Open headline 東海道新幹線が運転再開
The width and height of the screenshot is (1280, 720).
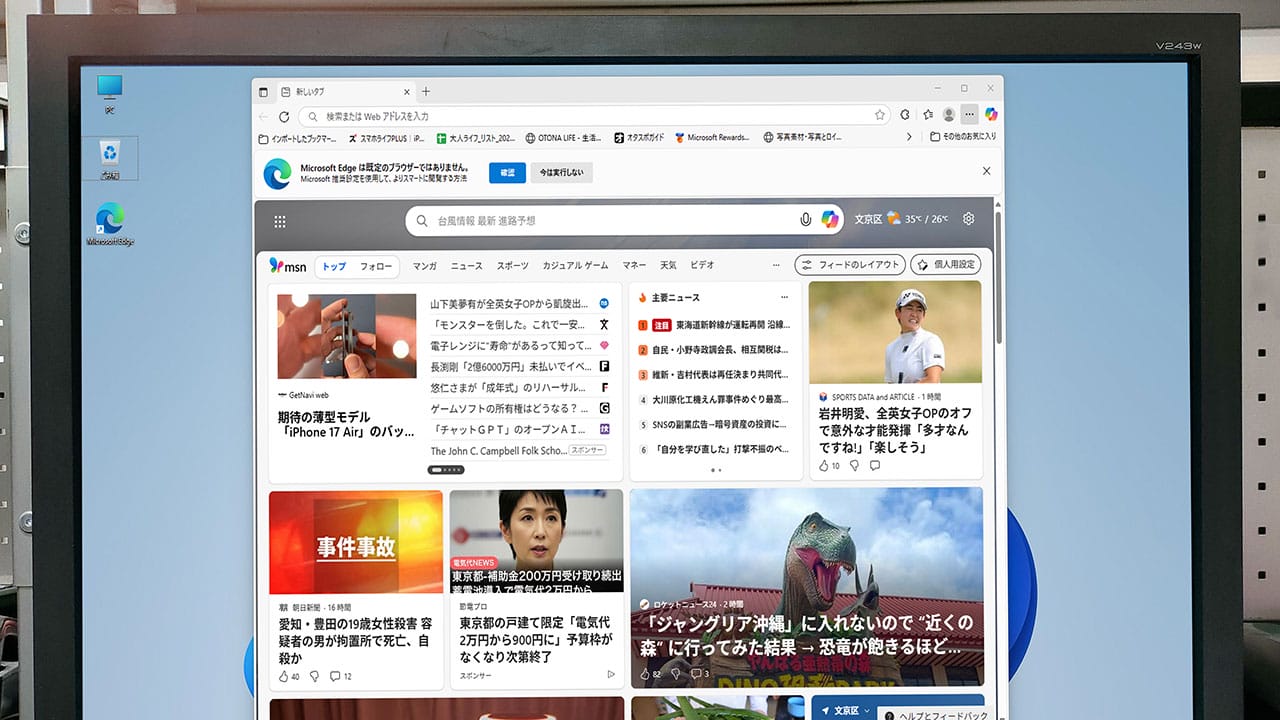pyautogui.click(x=732, y=325)
